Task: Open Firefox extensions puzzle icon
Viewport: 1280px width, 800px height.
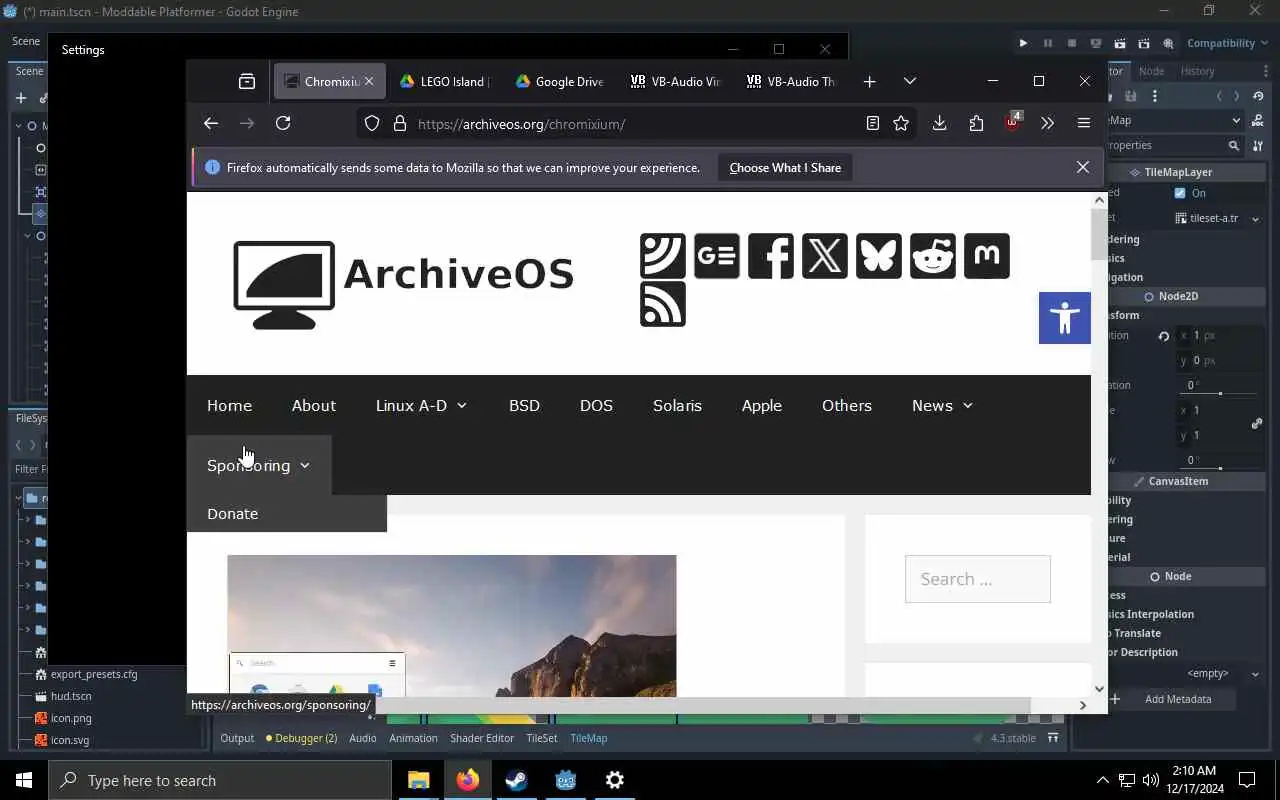Action: point(976,123)
